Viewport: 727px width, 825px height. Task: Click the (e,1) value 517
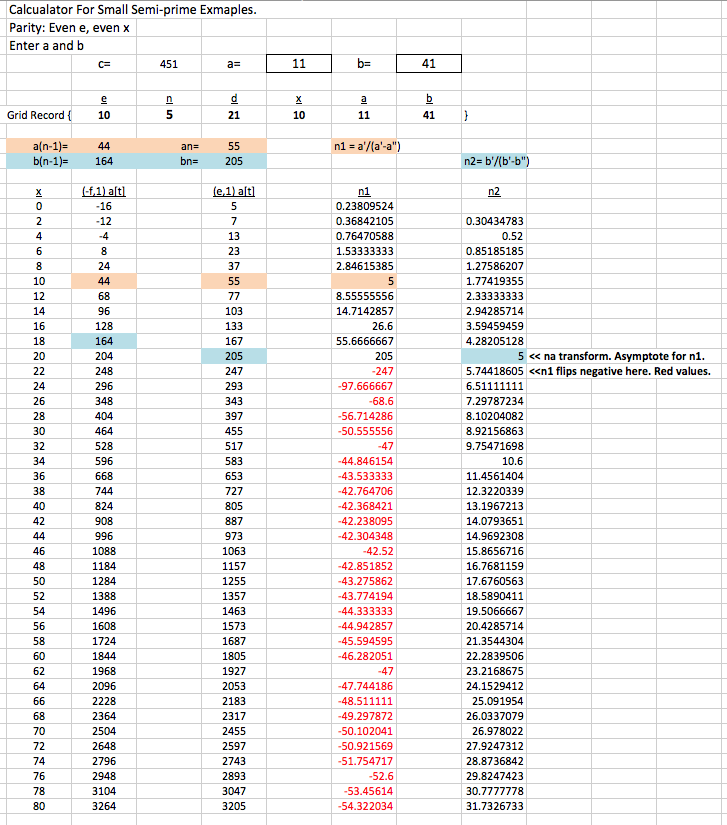pyautogui.click(x=234, y=446)
